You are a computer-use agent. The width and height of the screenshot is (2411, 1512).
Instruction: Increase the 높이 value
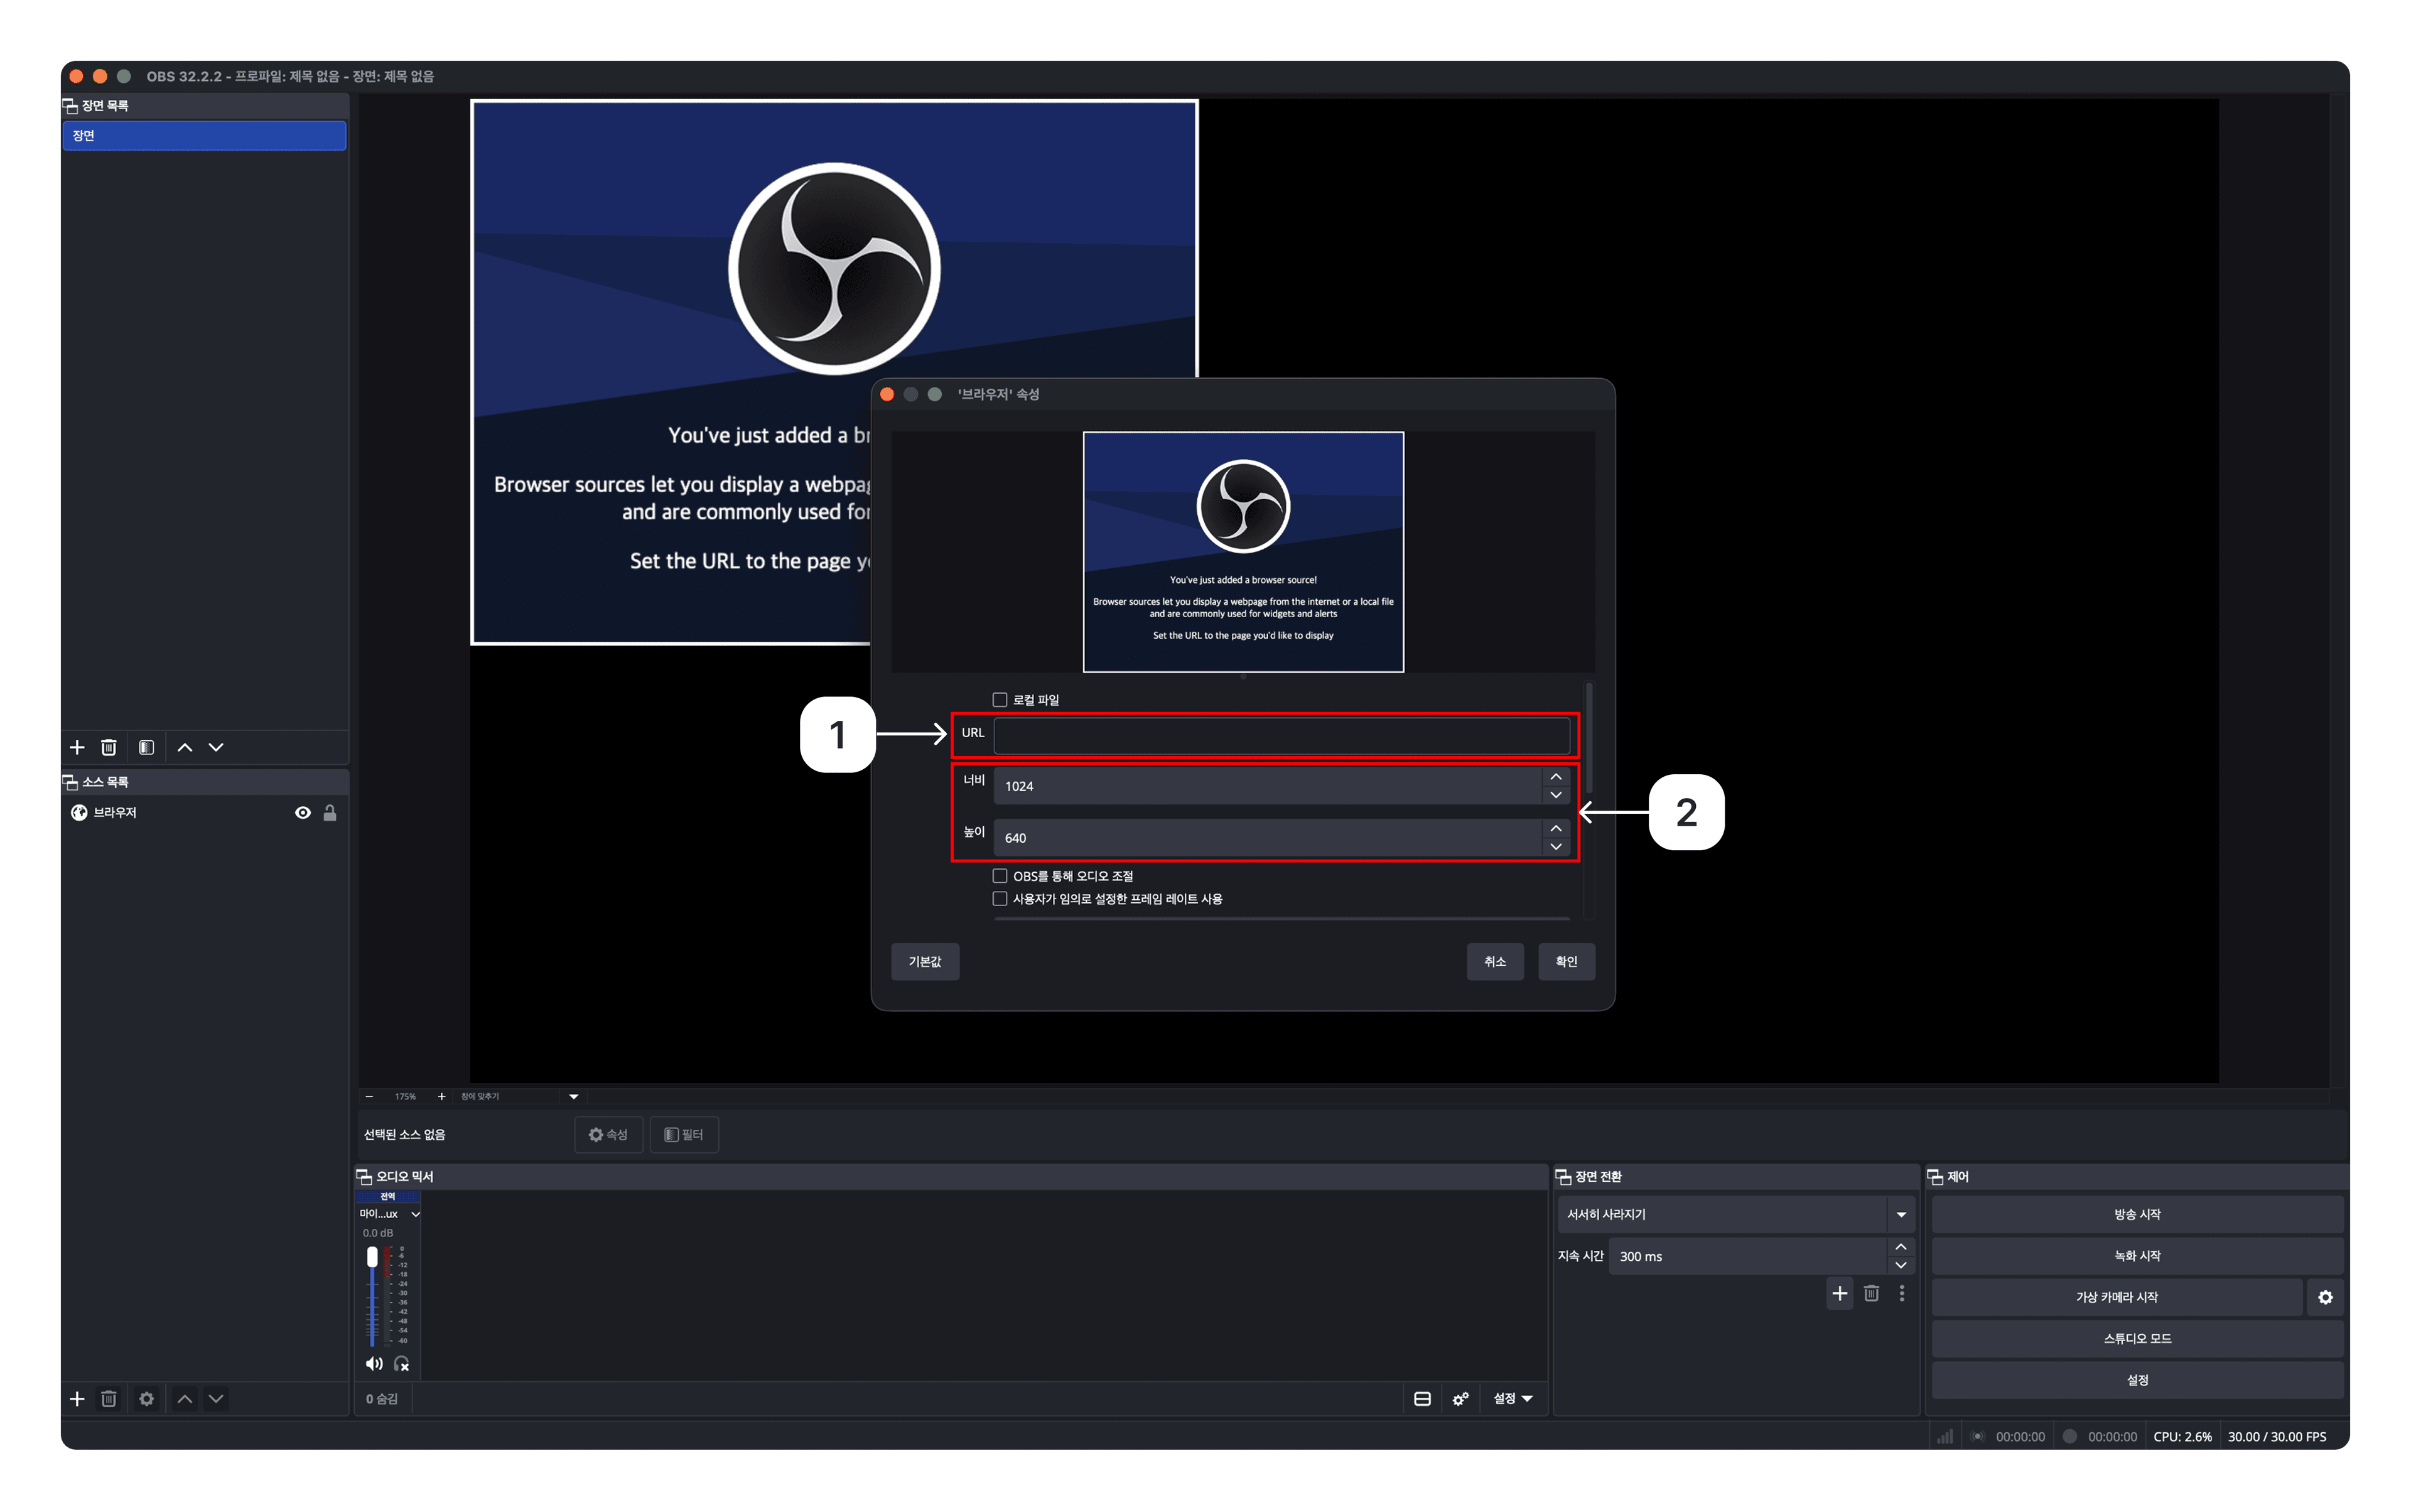tap(1556, 829)
